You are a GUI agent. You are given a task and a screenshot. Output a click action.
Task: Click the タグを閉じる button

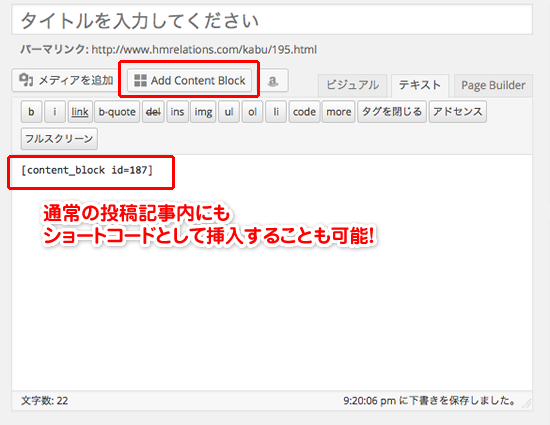[392, 112]
